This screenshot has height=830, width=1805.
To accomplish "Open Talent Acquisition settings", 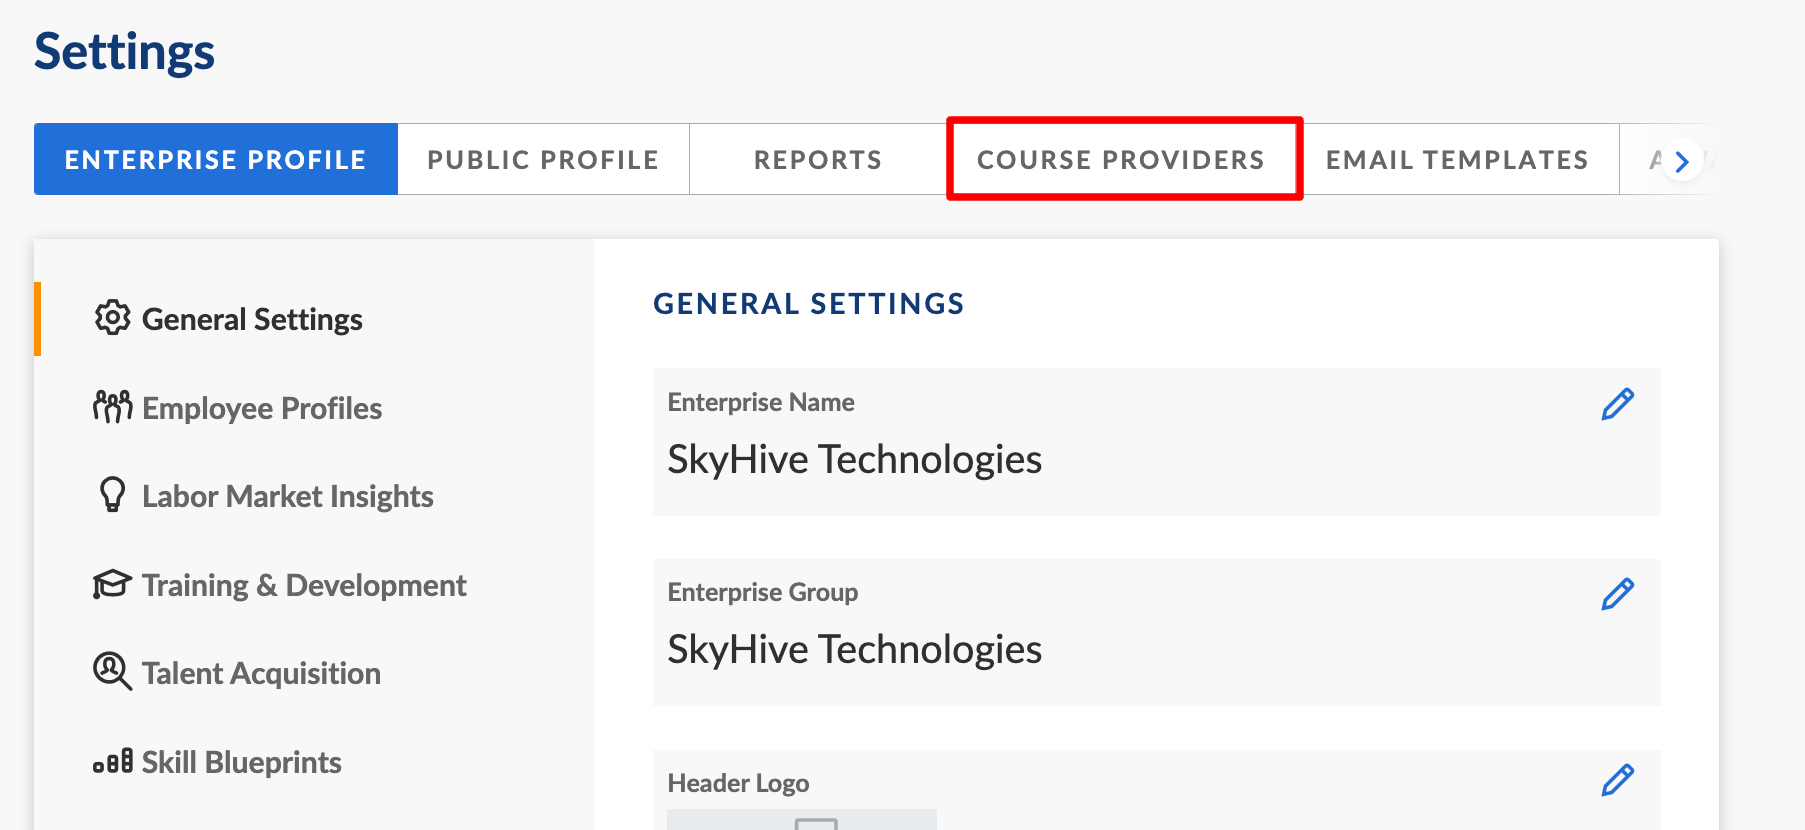I will click(261, 673).
